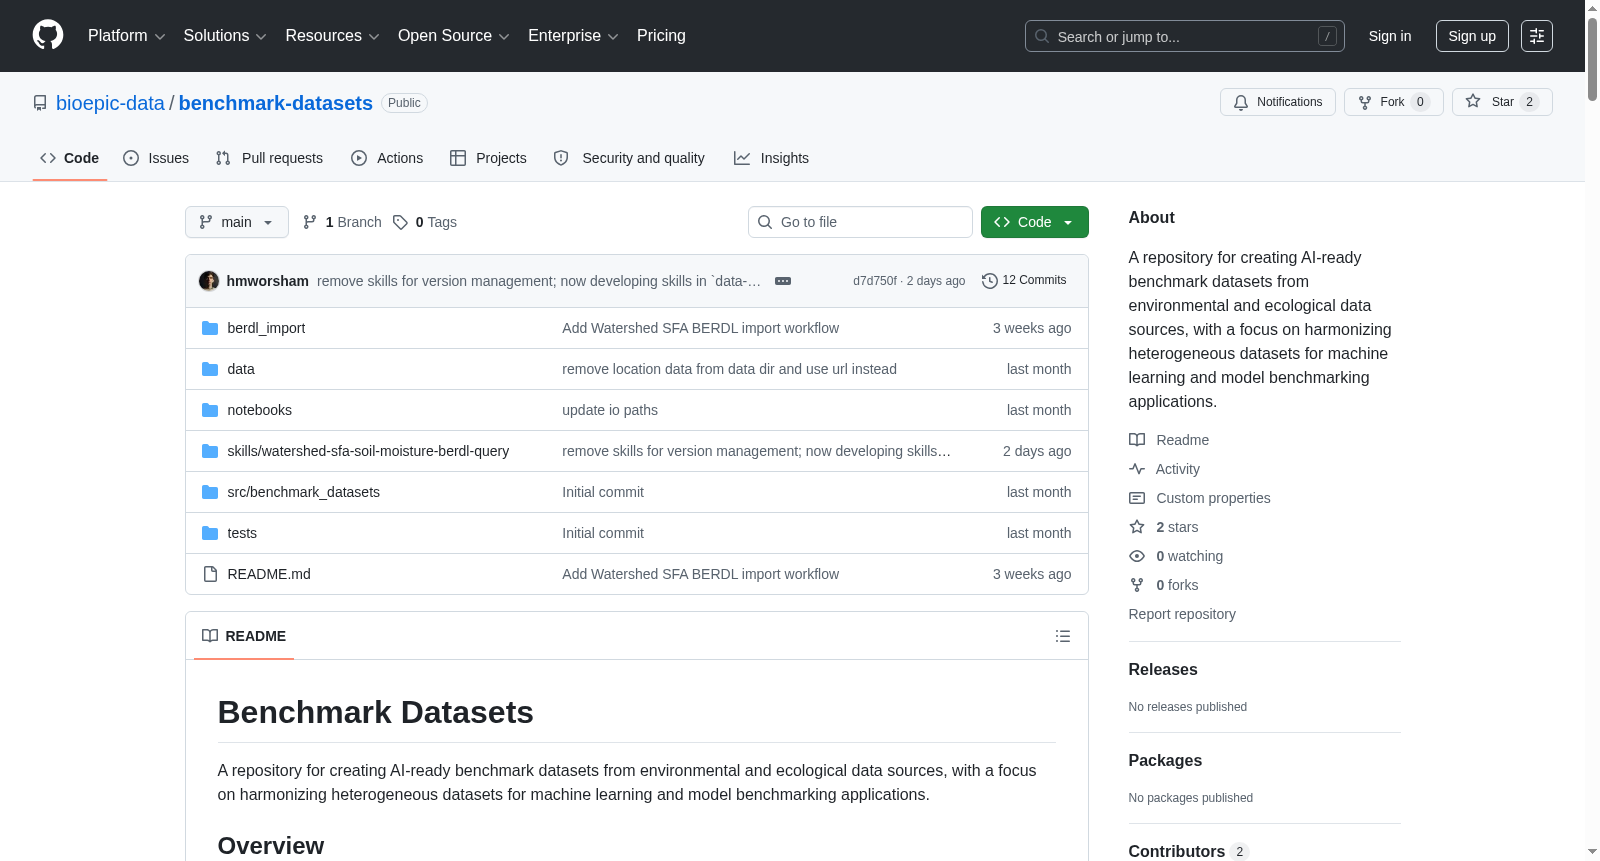Open the main branch selector dropdown
Image resolution: width=1600 pixels, height=861 pixels.
[x=237, y=222]
